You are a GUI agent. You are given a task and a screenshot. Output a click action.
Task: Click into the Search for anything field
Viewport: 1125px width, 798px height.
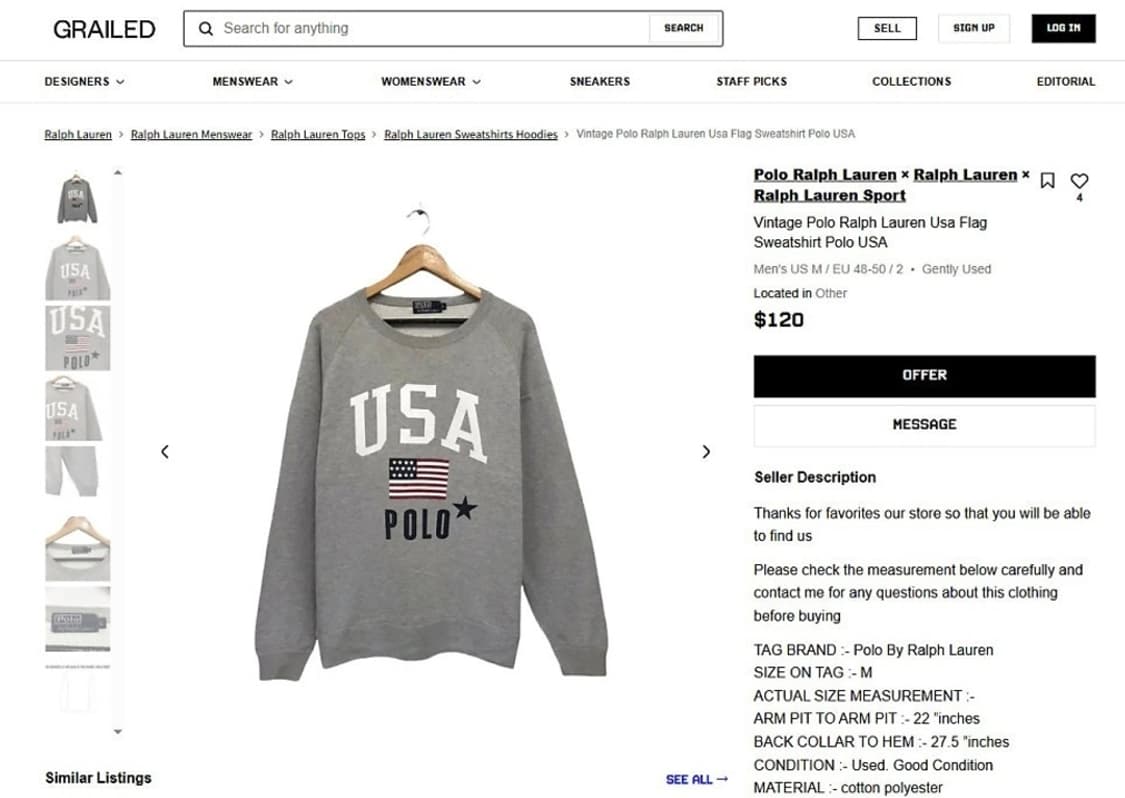[x=430, y=29]
